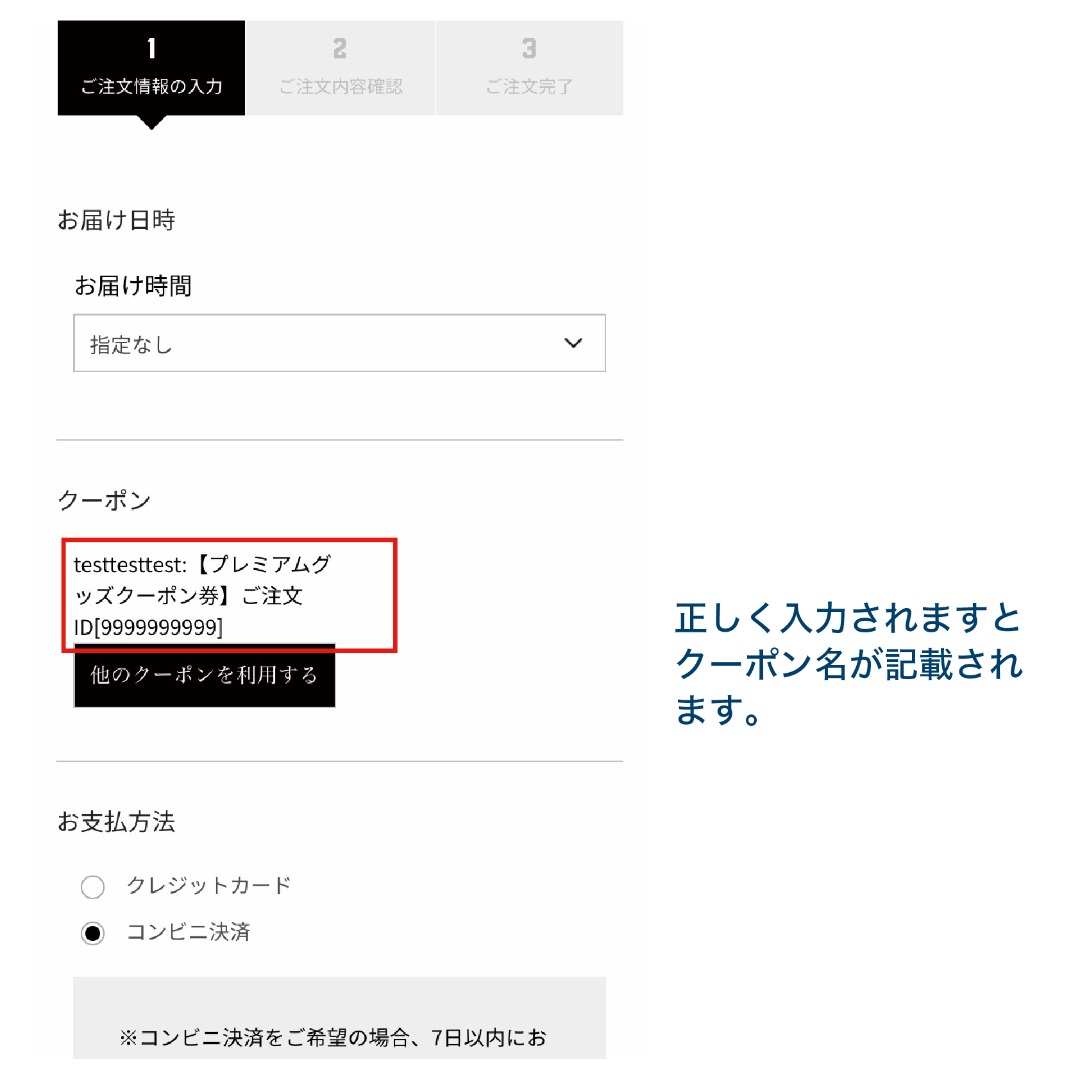
Task: Click the 指定なし text in delivery time box
Action: (131, 344)
